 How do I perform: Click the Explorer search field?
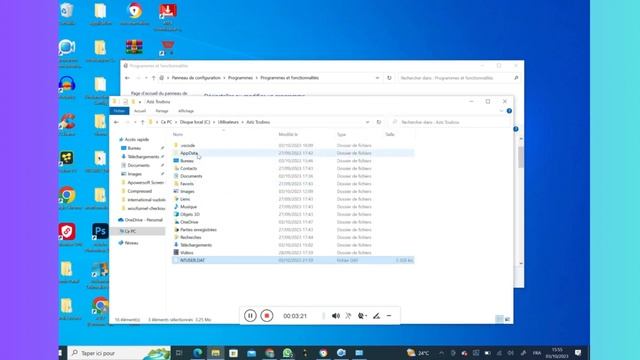(451, 122)
